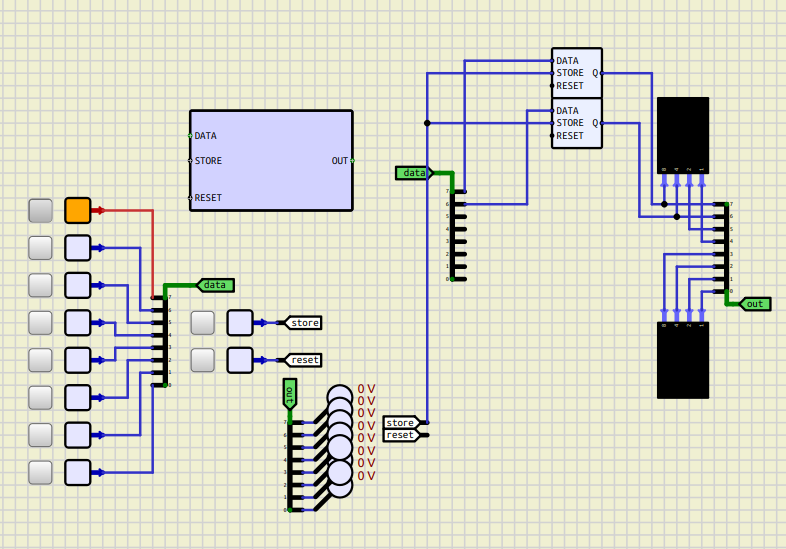Toggle the bottom gray button in left column
The width and height of the screenshot is (786, 549).
[x=40, y=472]
